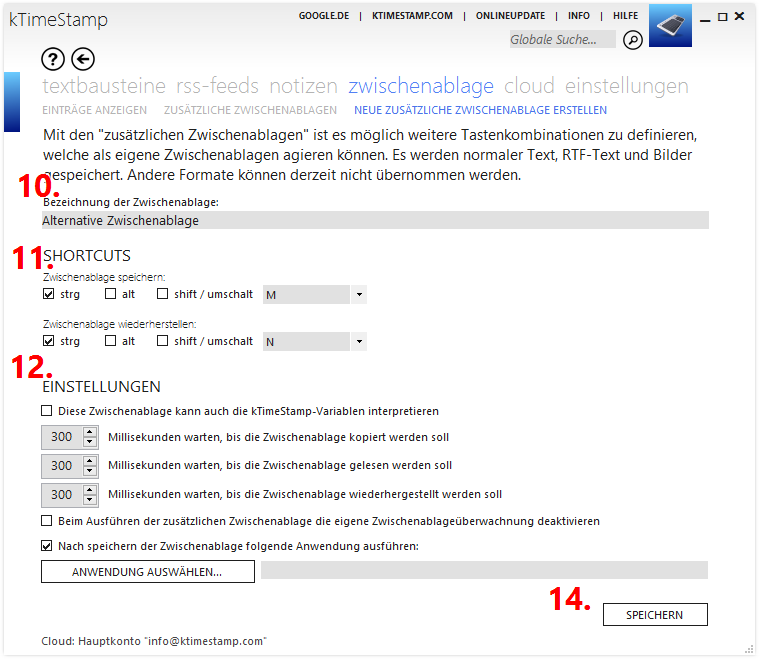Image resolution: width=760 pixels, height=659 pixels.
Task: Toggle strg for Zwischenablage wiederherstellen
Action: pyautogui.click(x=48, y=341)
